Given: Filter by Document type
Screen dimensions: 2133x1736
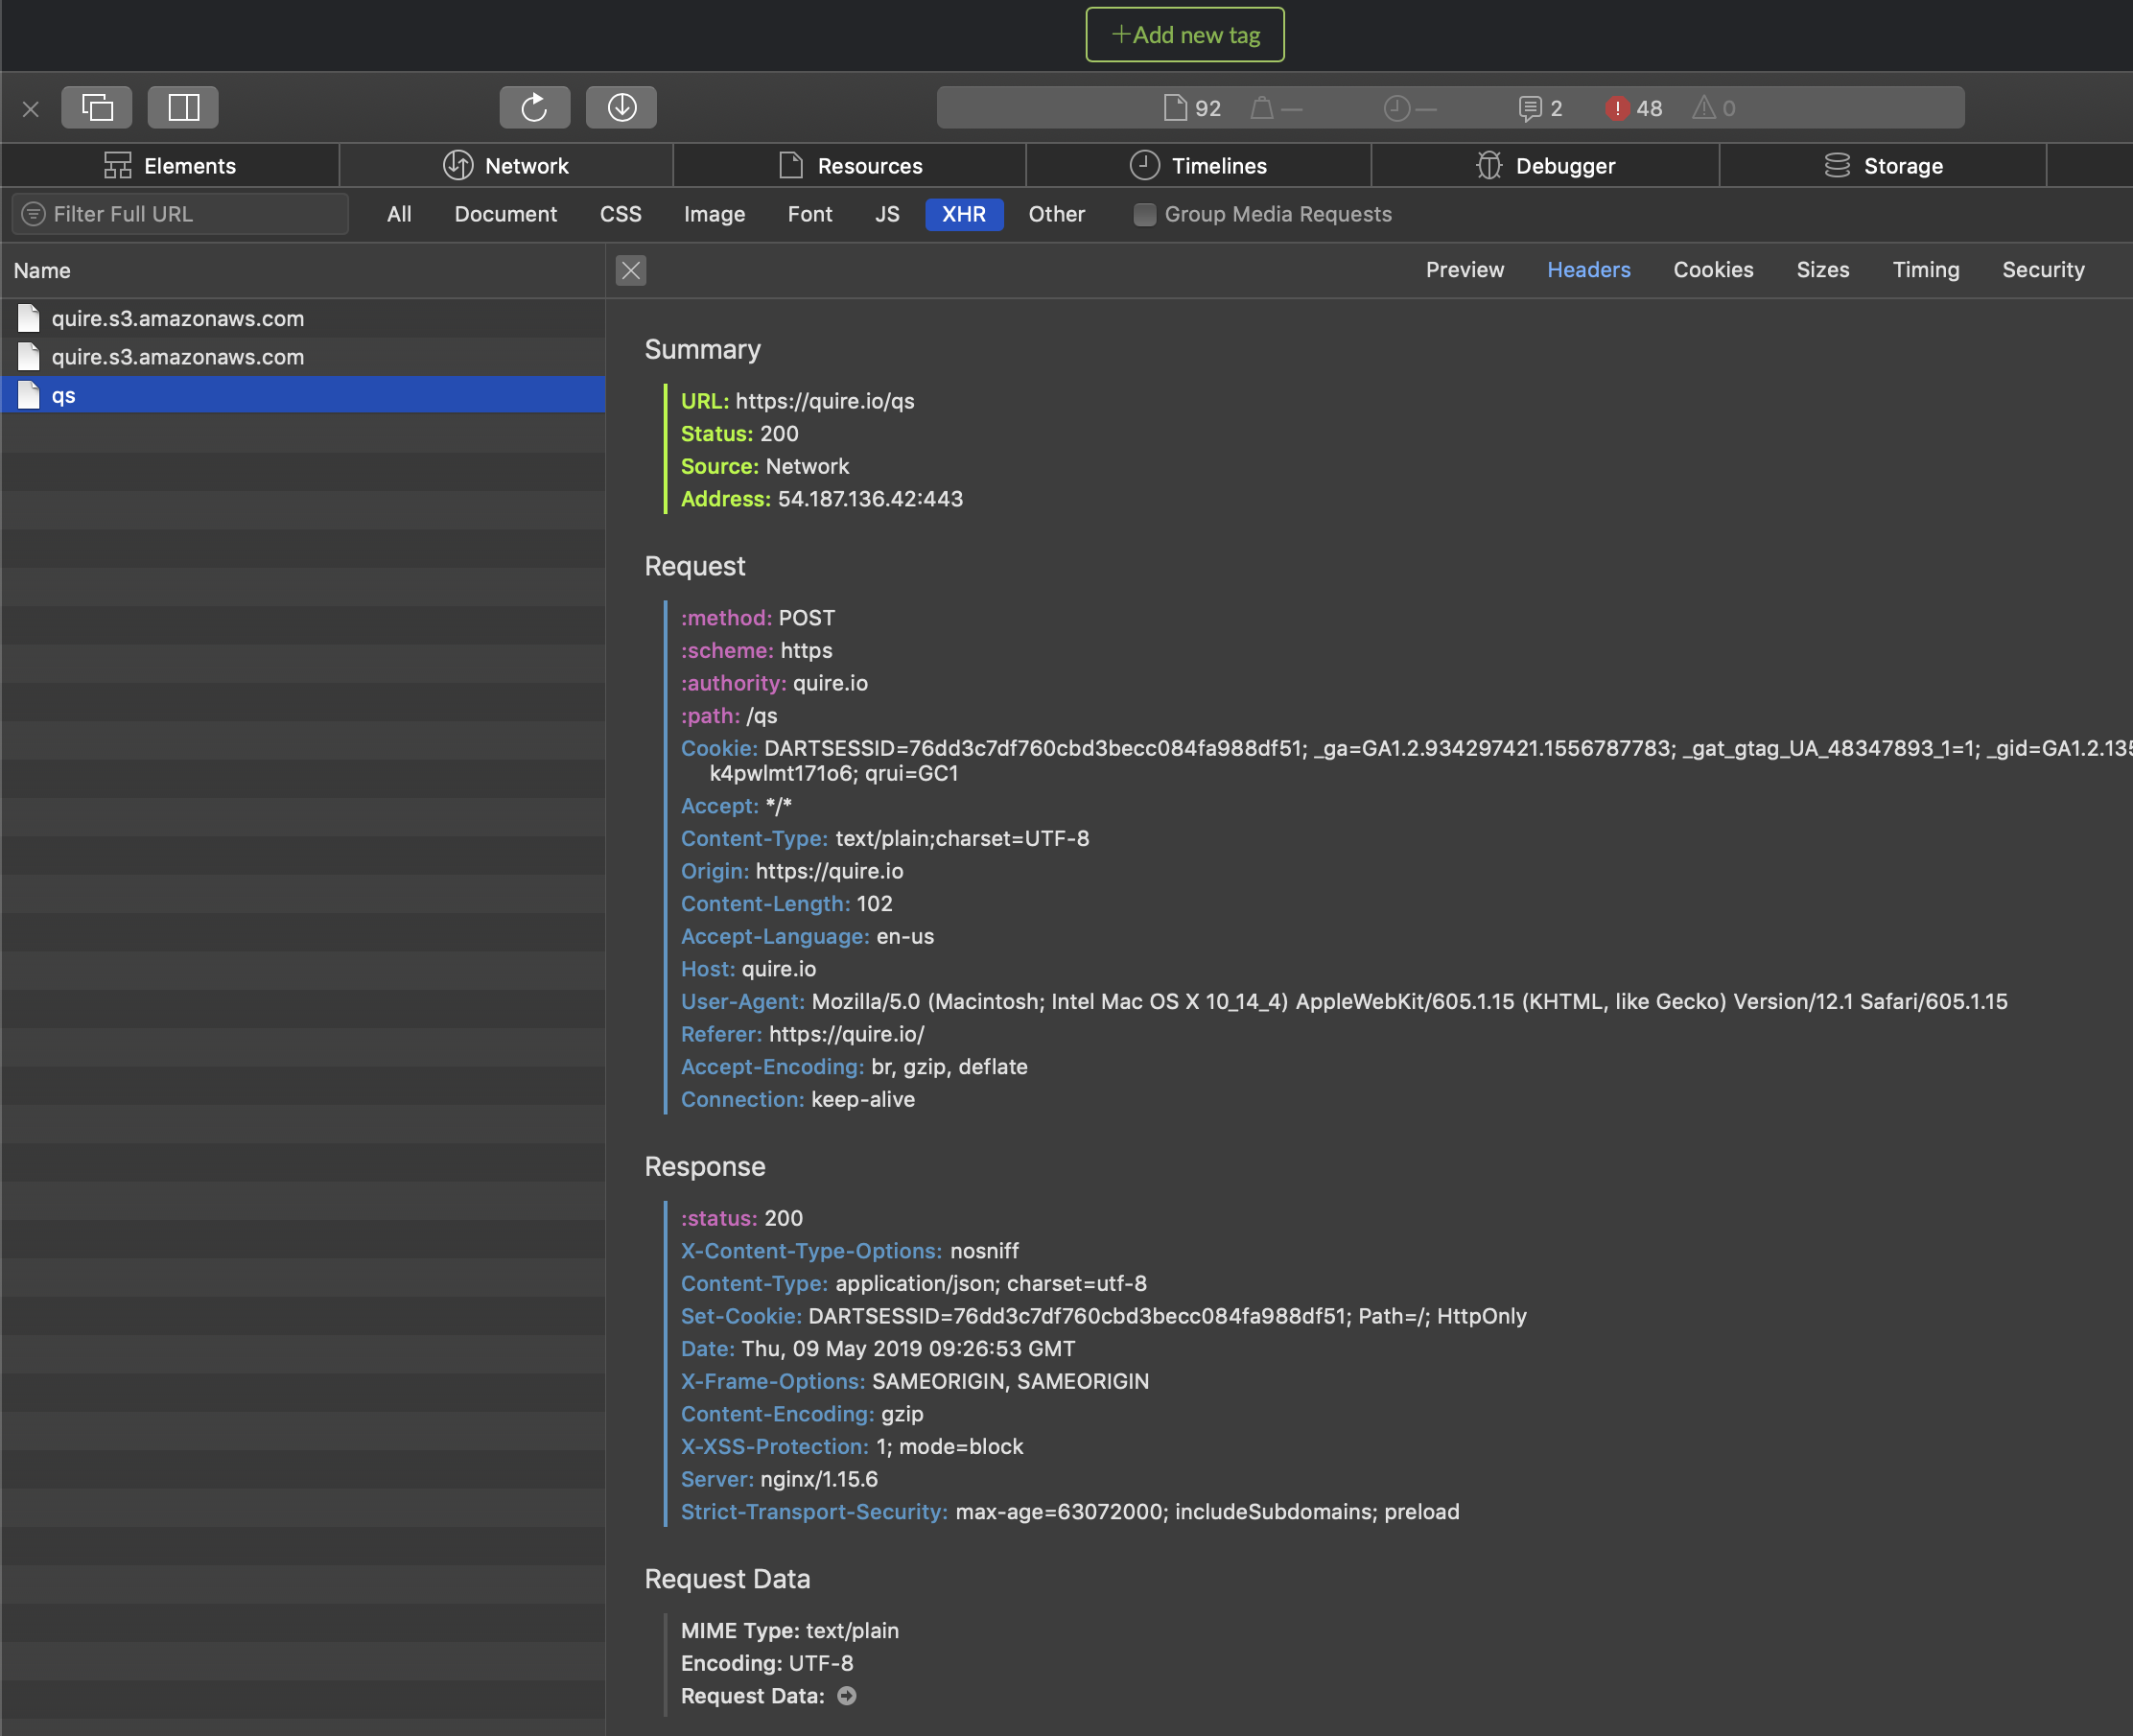Looking at the screenshot, I should [x=506, y=214].
